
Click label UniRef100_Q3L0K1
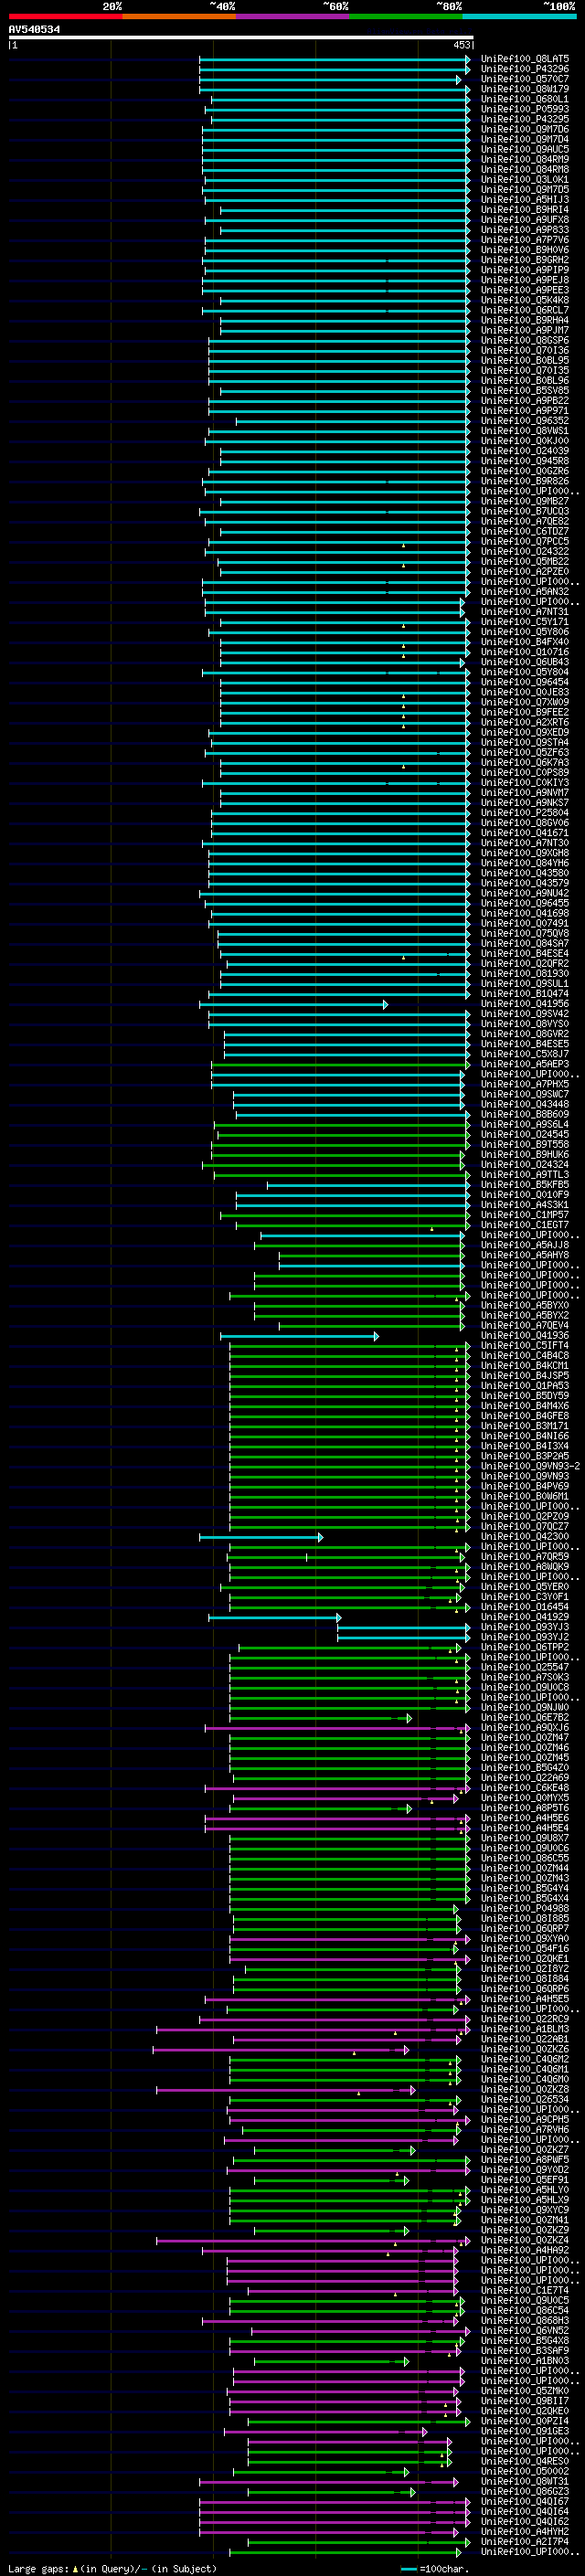tap(525, 179)
